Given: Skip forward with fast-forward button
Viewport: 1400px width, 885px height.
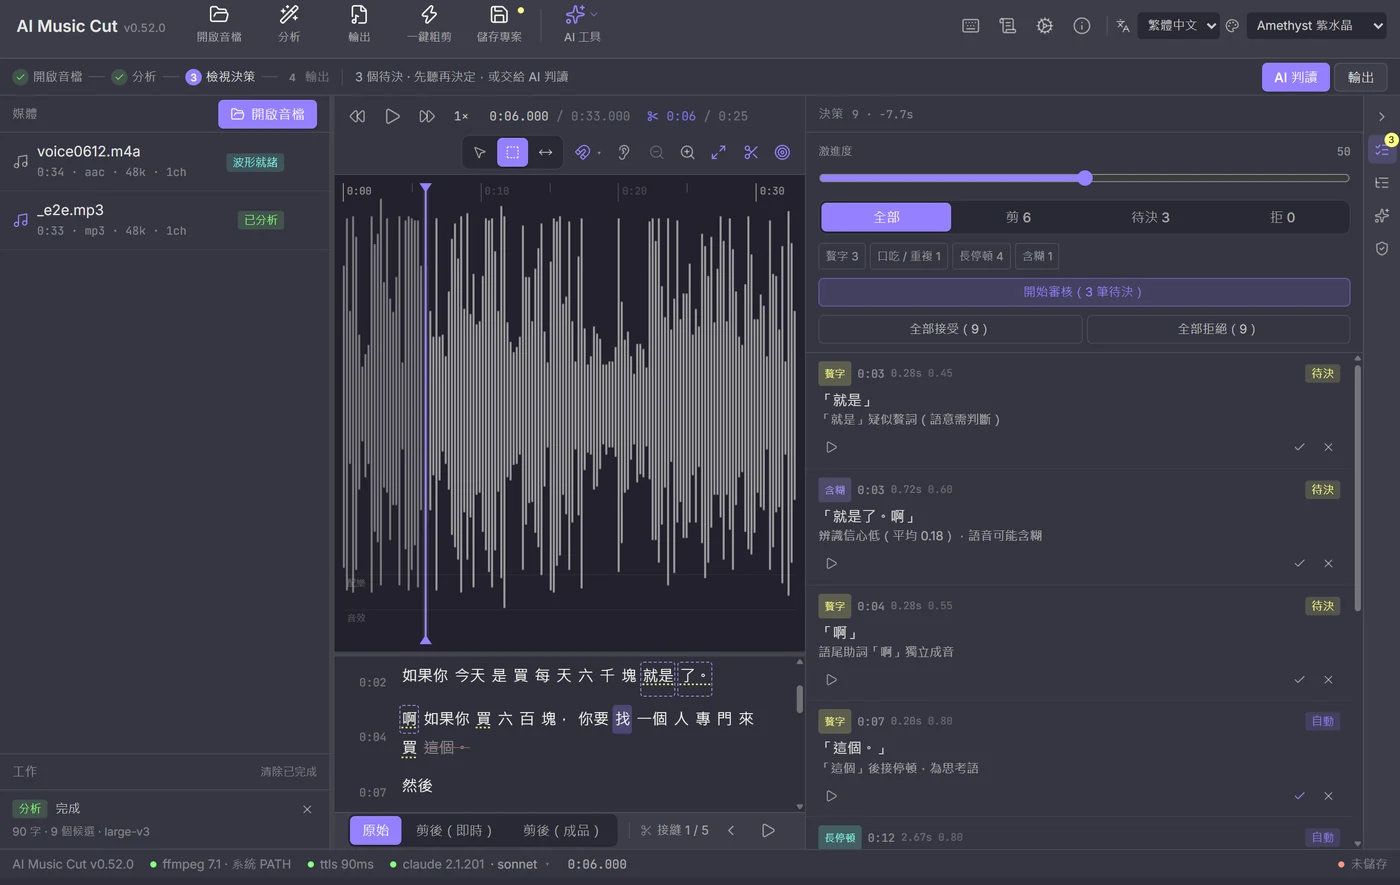Looking at the screenshot, I should (x=427, y=116).
